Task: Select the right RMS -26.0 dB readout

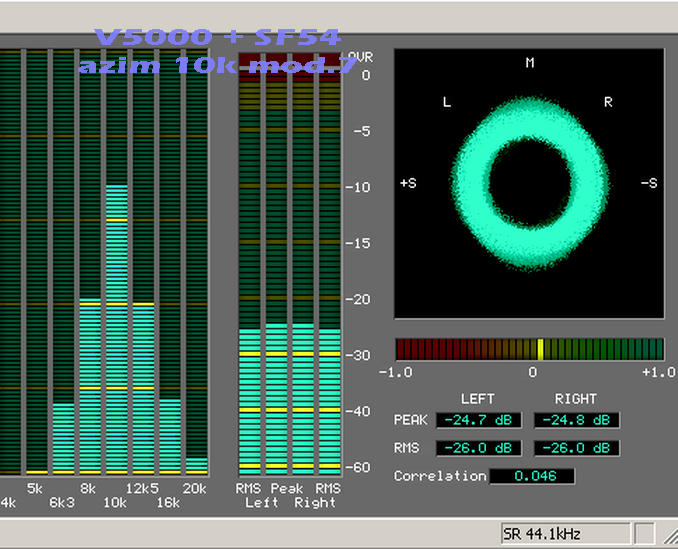Action: coord(576,448)
